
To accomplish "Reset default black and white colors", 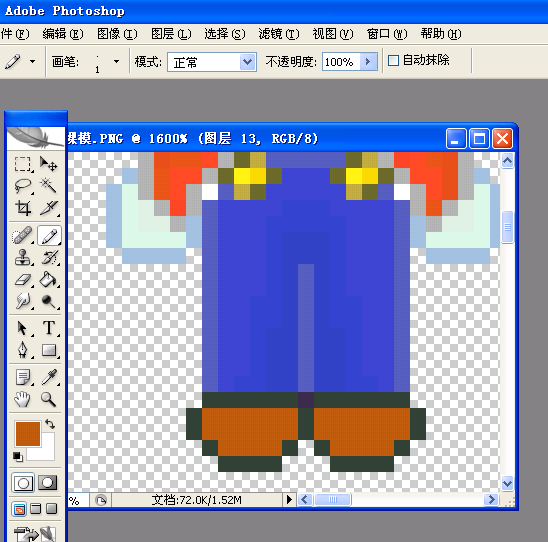I will (x=18, y=456).
